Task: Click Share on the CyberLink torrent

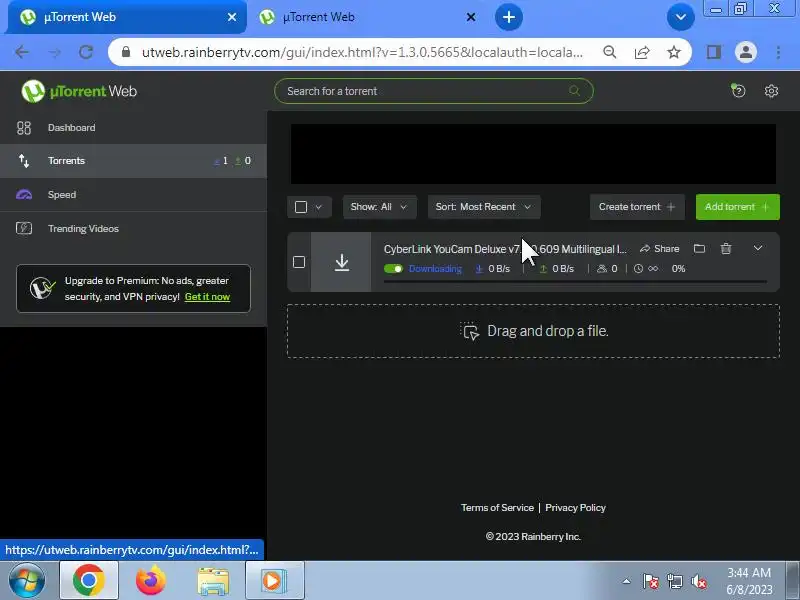Action: (x=660, y=248)
